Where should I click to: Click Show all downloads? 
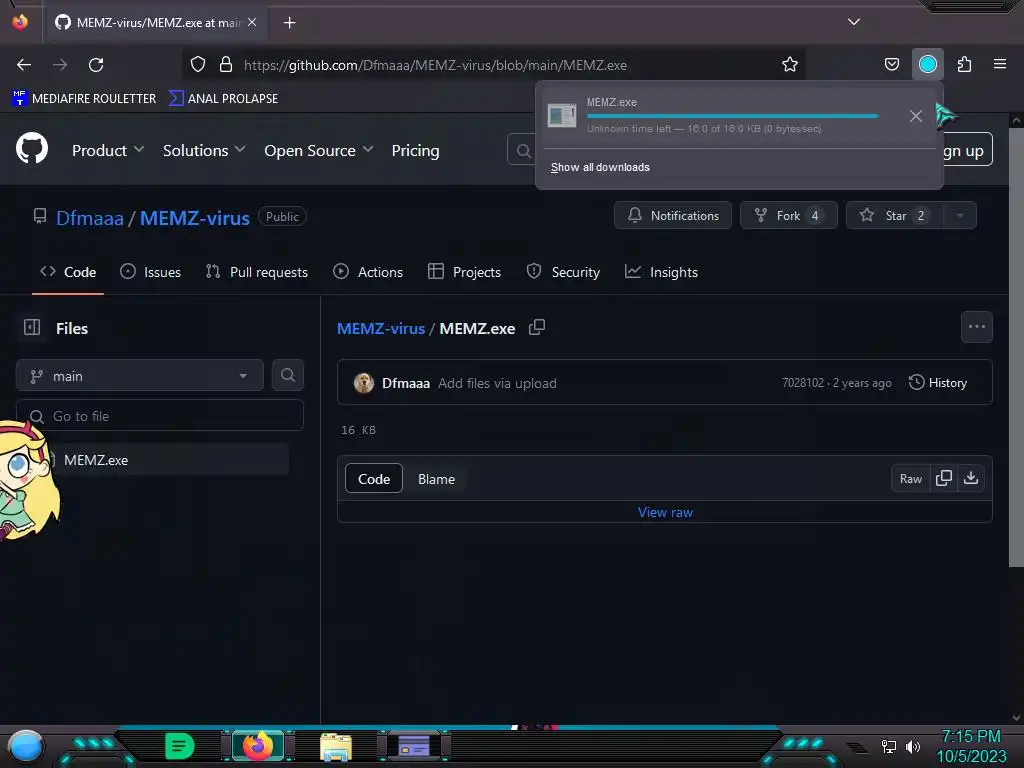click(600, 167)
